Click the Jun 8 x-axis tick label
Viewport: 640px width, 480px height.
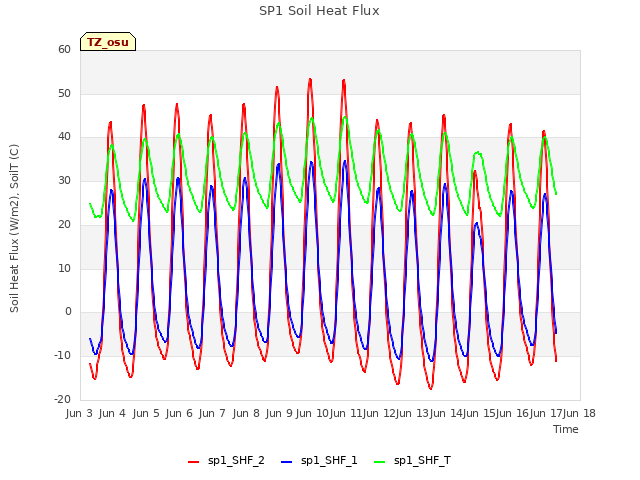pyautogui.click(x=246, y=413)
